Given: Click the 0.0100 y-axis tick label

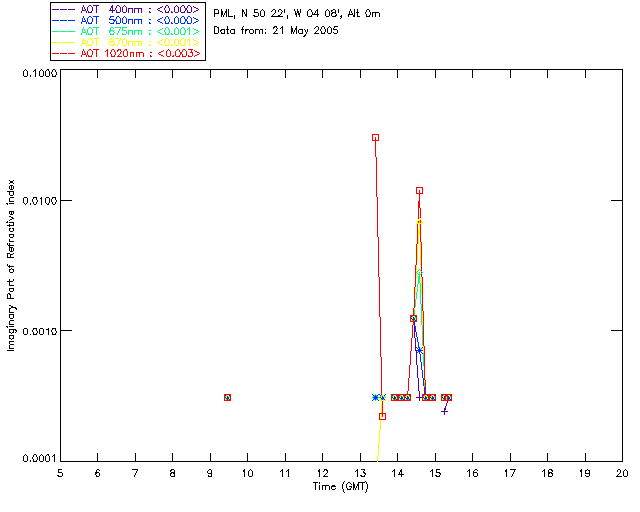Looking at the screenshot, I should click(40, 201).
